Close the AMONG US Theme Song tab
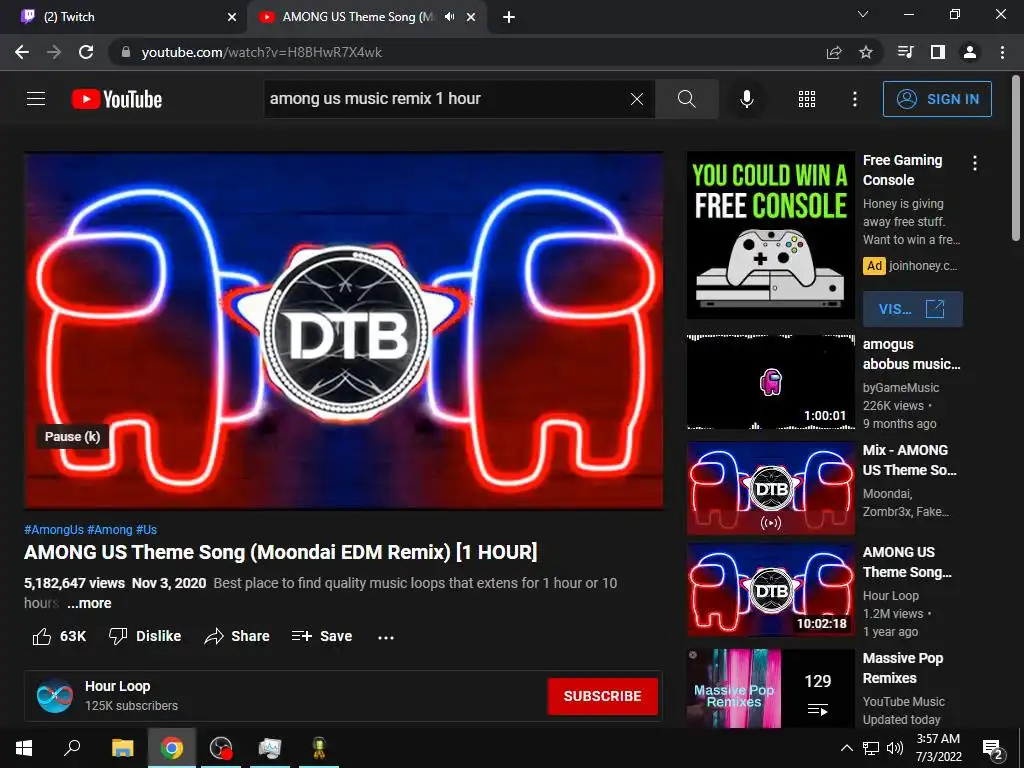This screenshot has width=1024, height=768. point(471,17)
